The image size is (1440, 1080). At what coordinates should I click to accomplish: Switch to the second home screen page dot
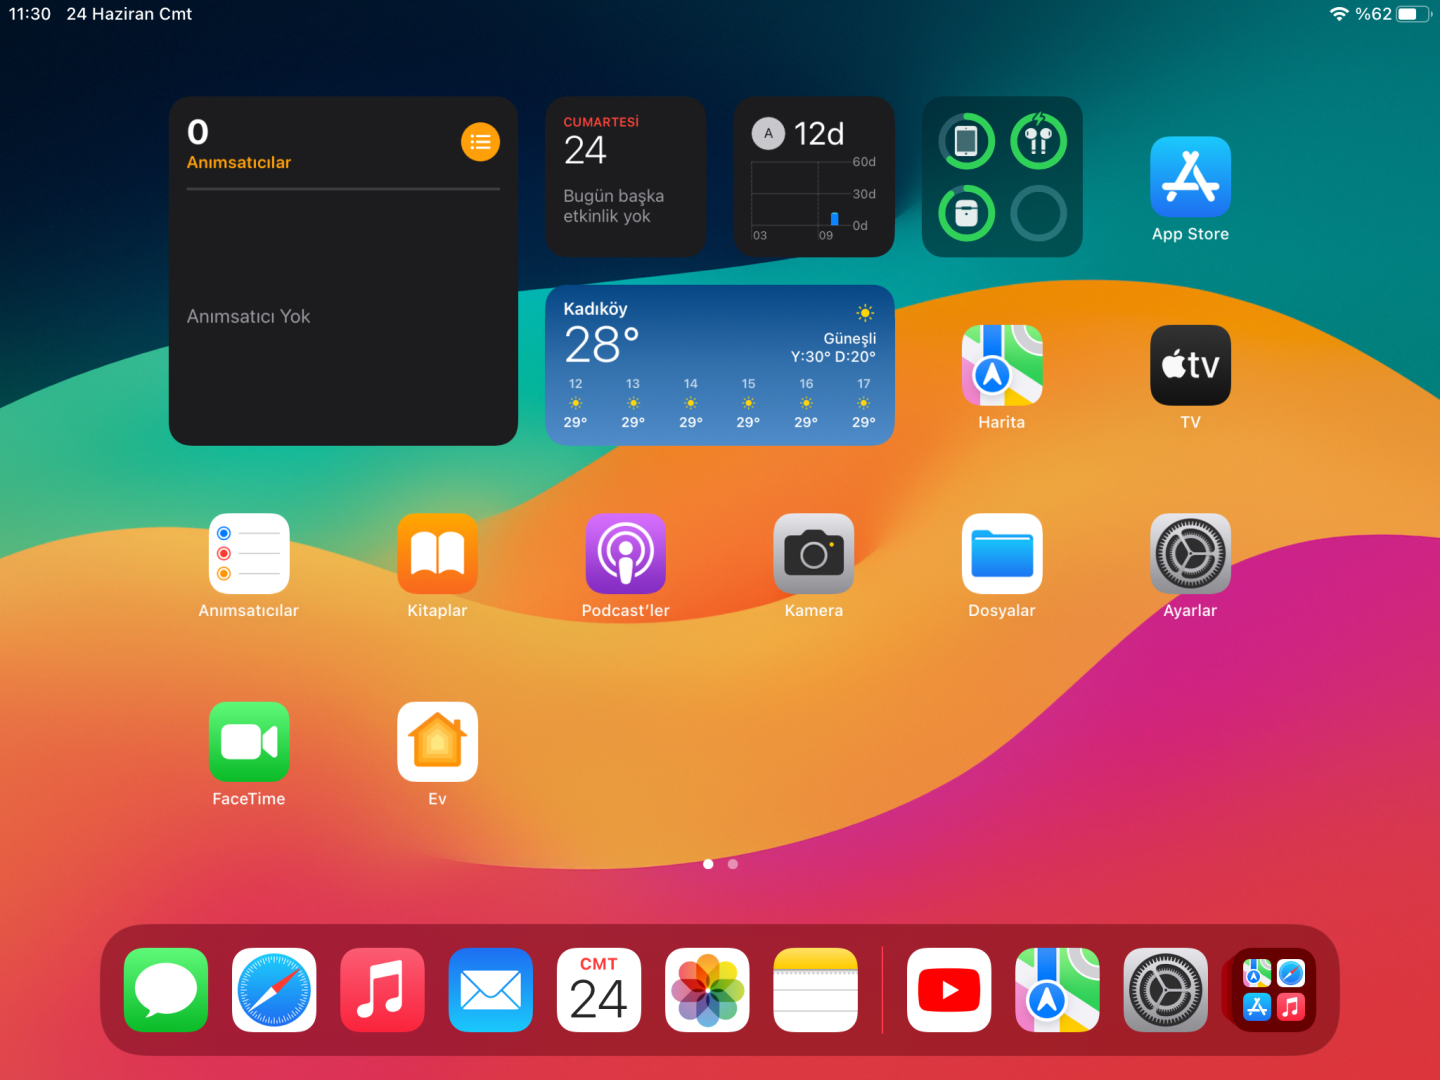click(733, 864)
